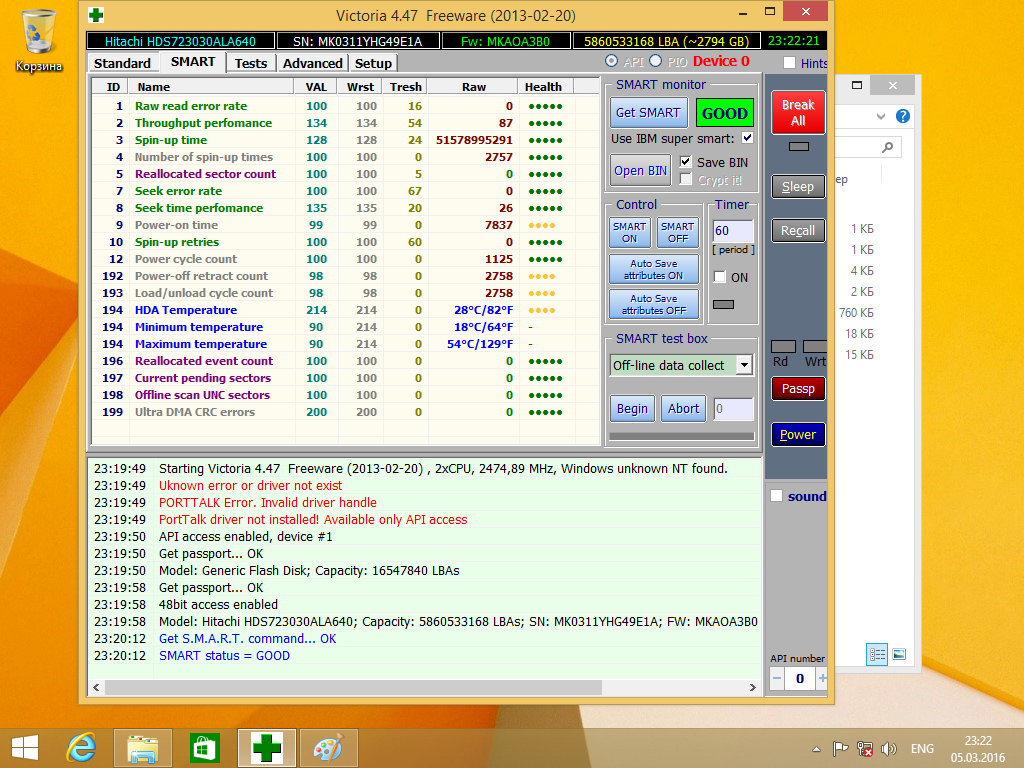Click the search magnifier in Explorer window
1024x768 pixels.
click(x=887, y=148)
